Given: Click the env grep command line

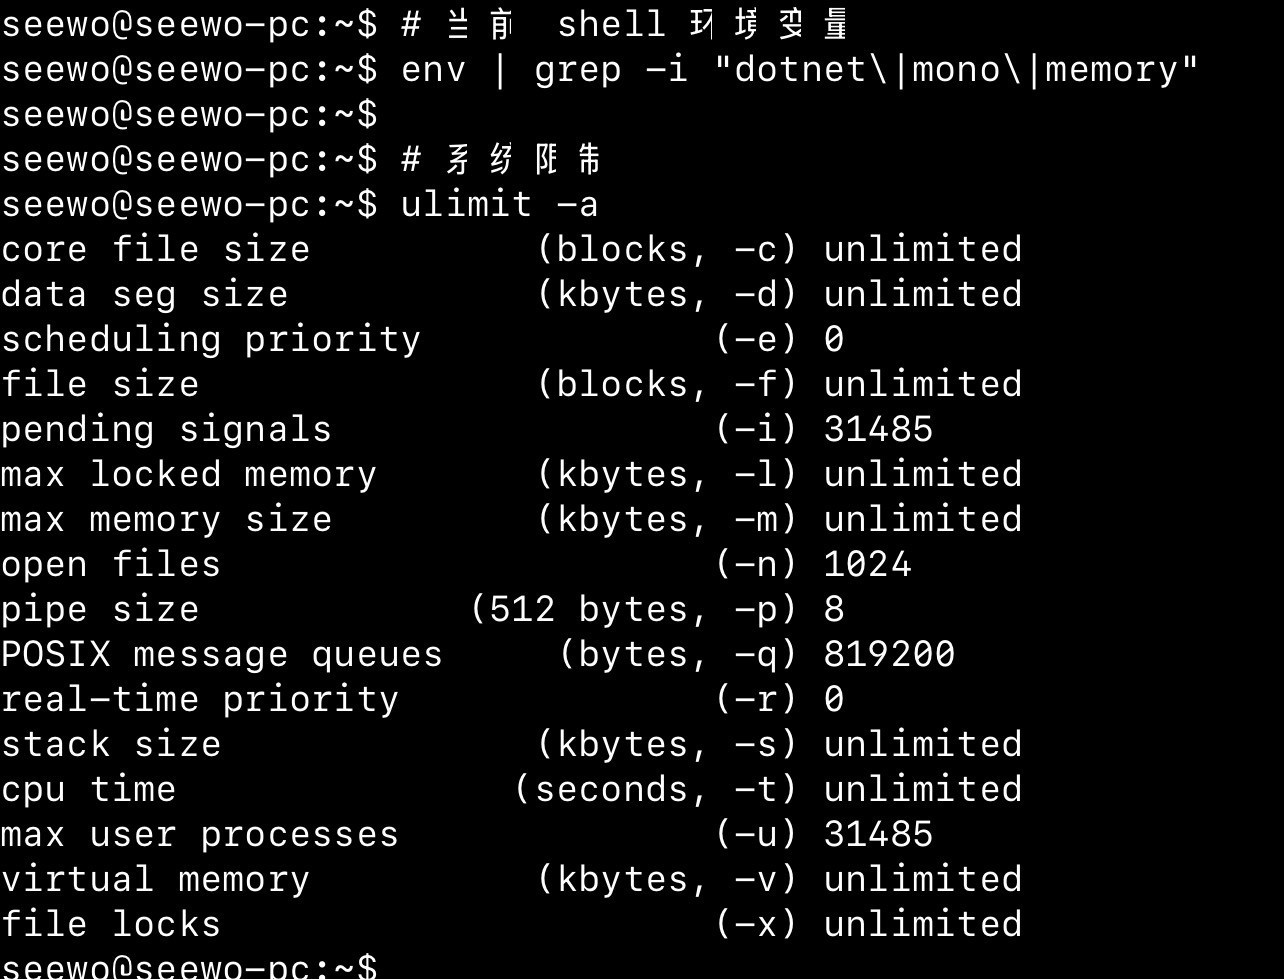Looking at the screenshot, I should pos(799,70).
